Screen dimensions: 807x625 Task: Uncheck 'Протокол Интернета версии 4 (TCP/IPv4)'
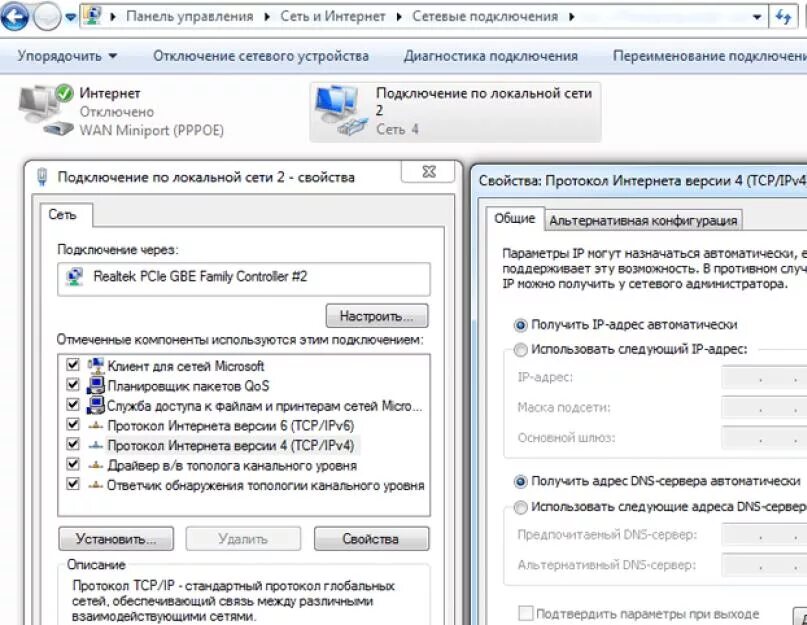pos(73,444)
